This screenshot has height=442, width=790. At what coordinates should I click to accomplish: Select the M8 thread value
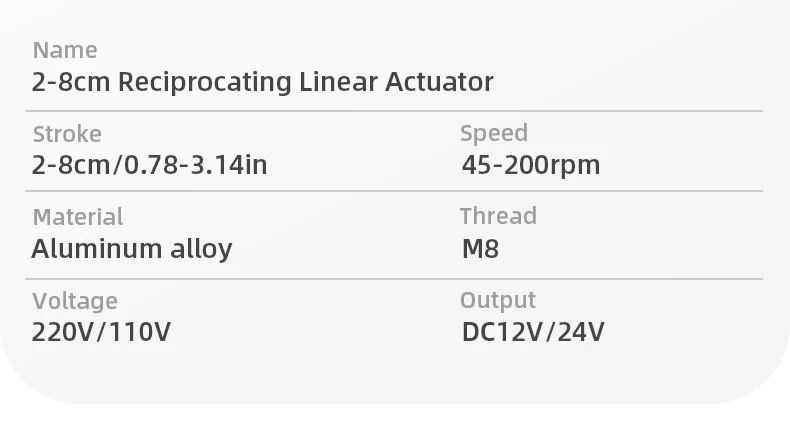tap(480, 249)
